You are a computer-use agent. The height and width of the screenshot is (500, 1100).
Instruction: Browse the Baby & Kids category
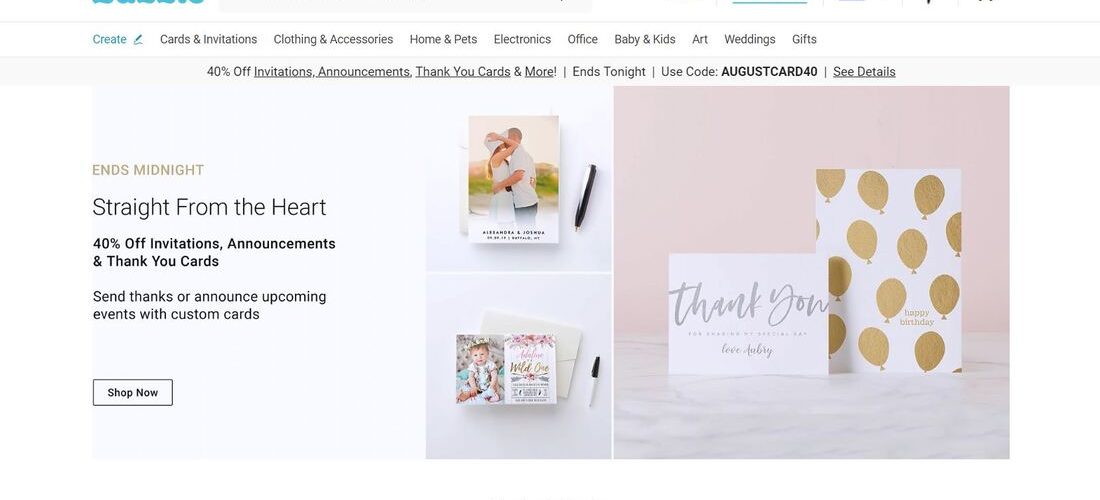[645, 39]
